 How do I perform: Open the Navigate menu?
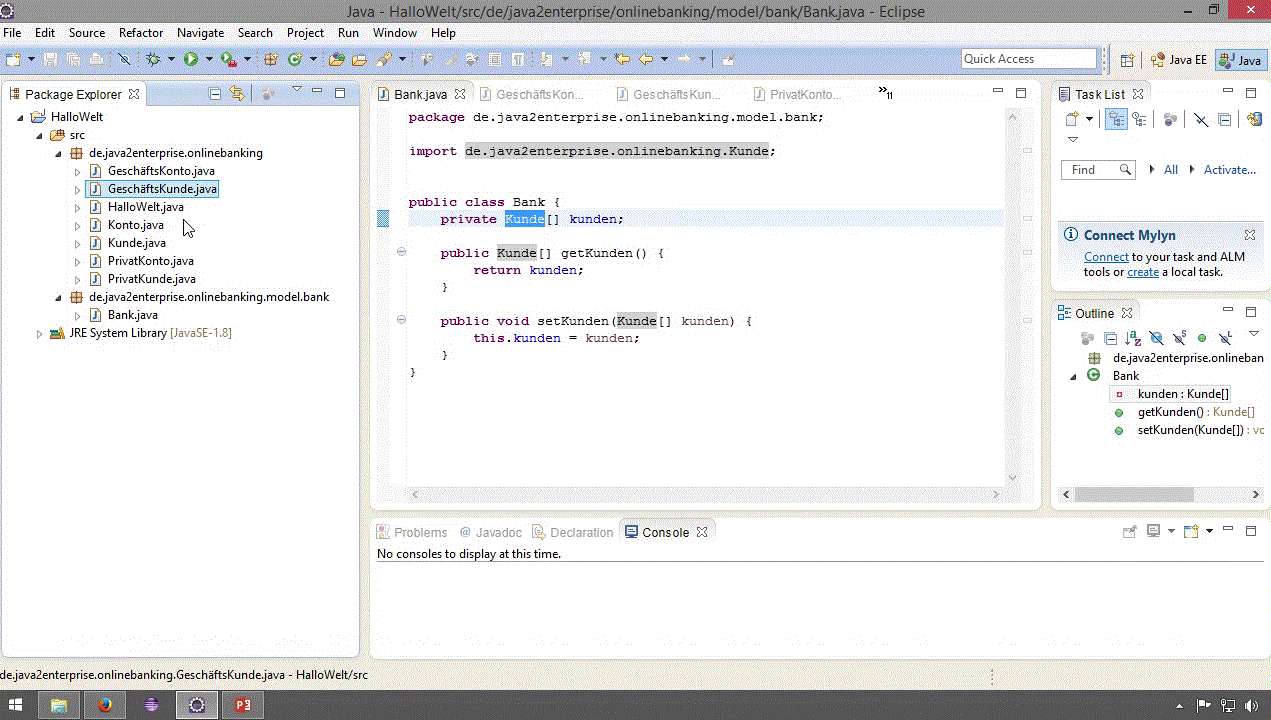pyautogui.click(x=200, y=33)
